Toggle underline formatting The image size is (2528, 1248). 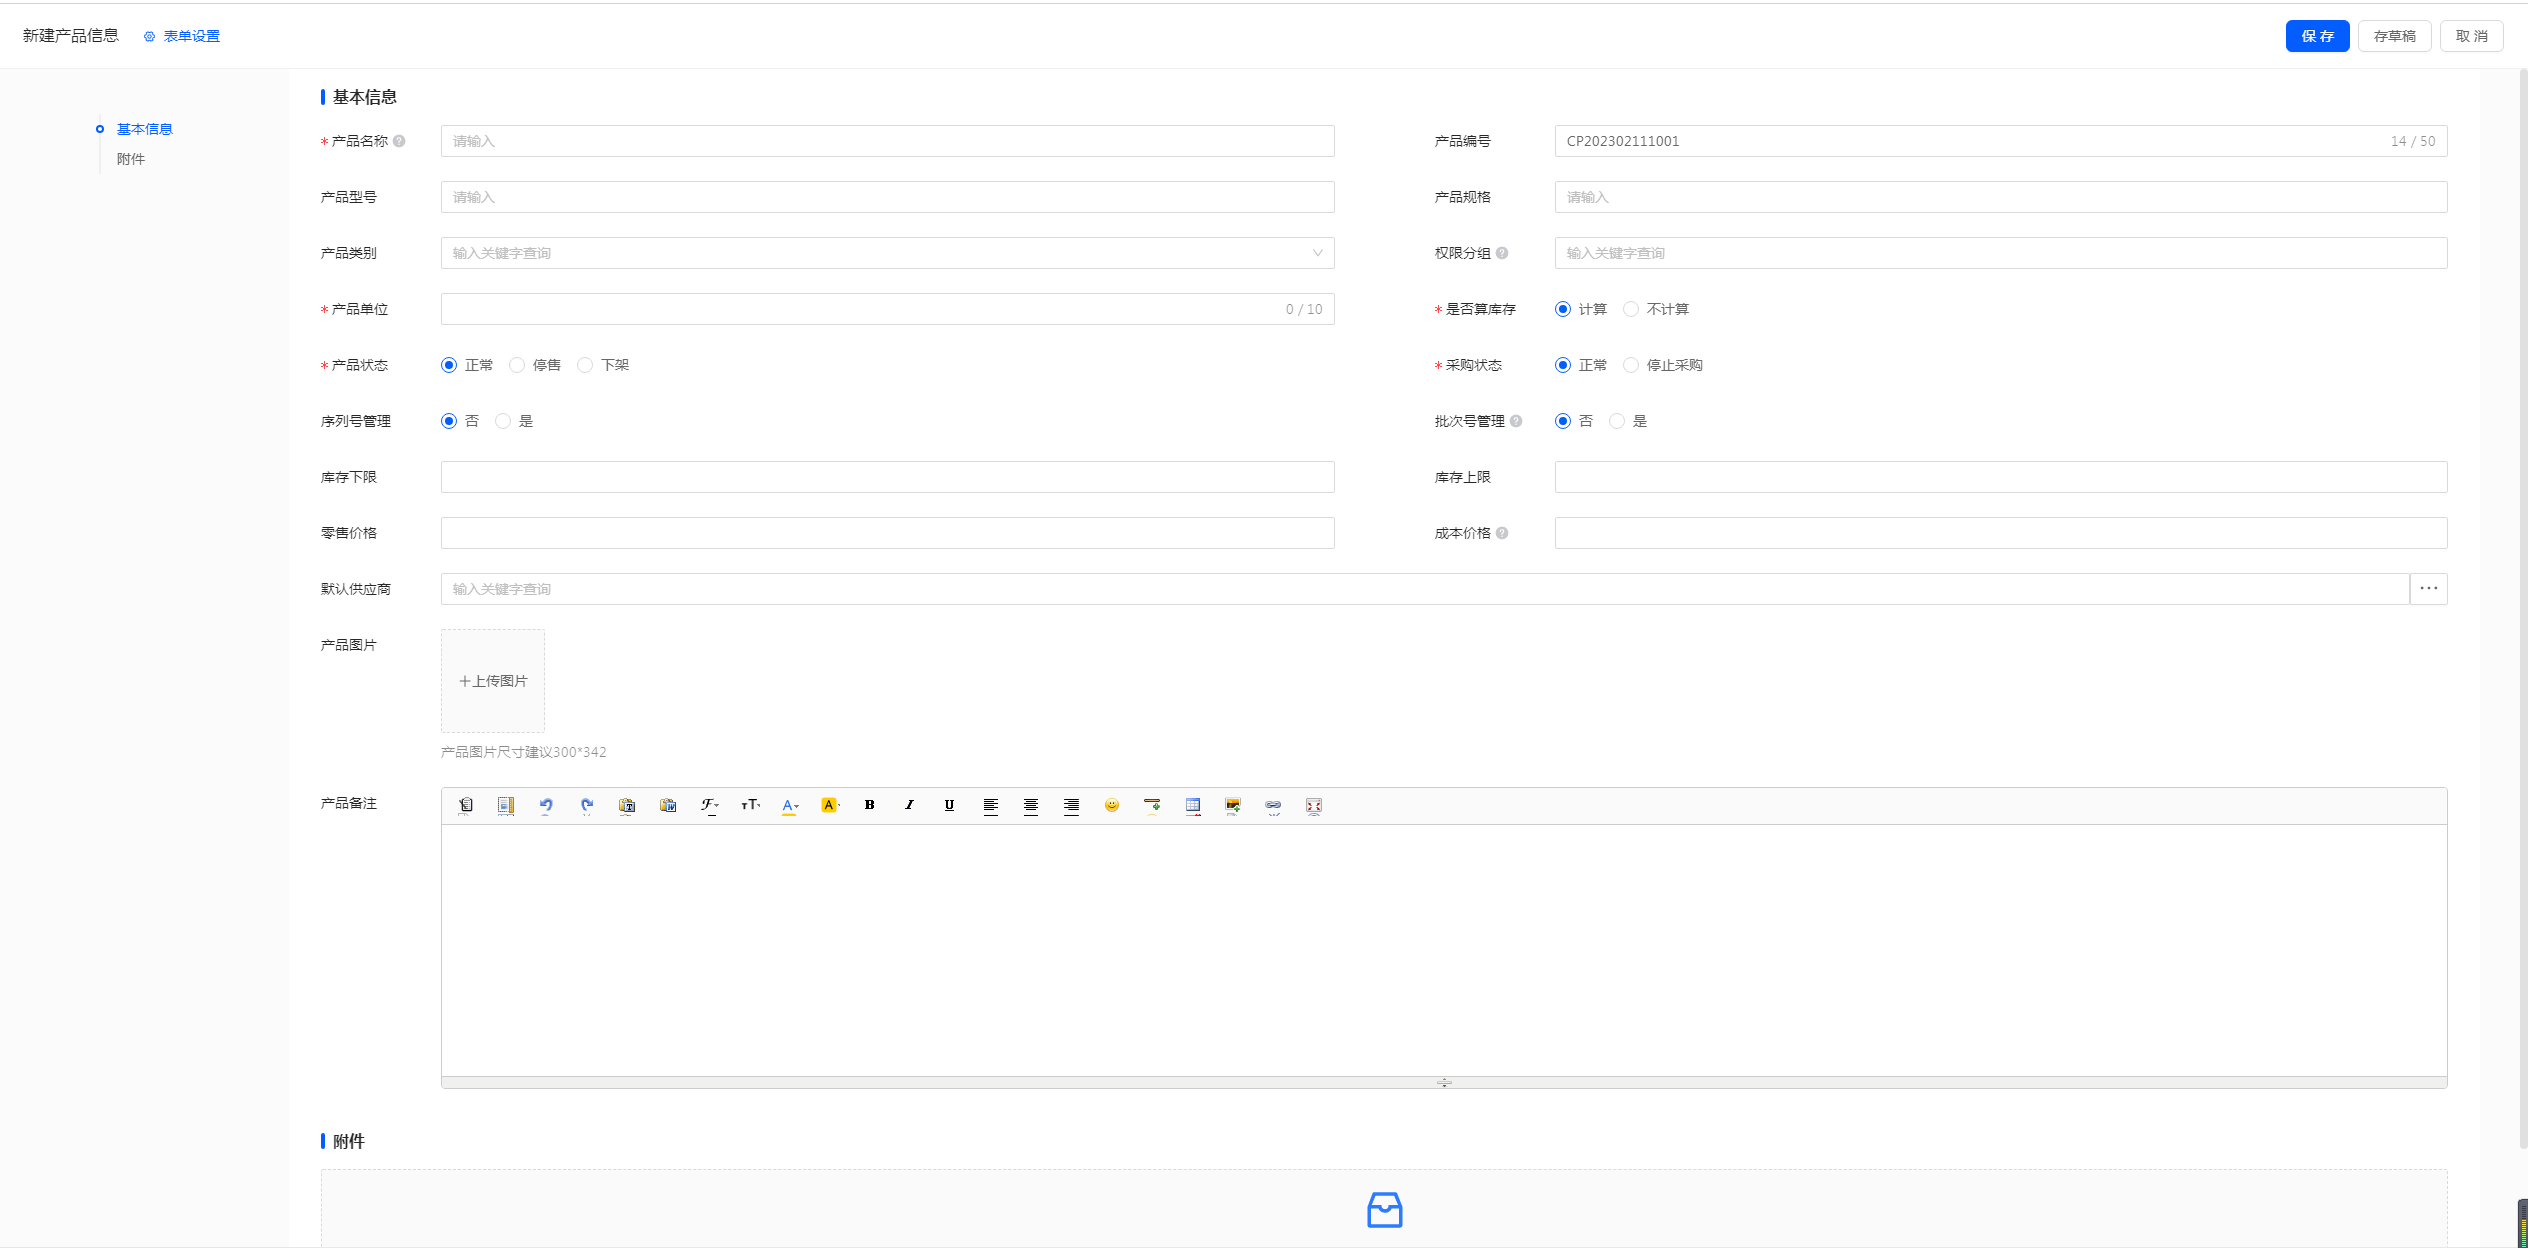(x=949, y=805)
